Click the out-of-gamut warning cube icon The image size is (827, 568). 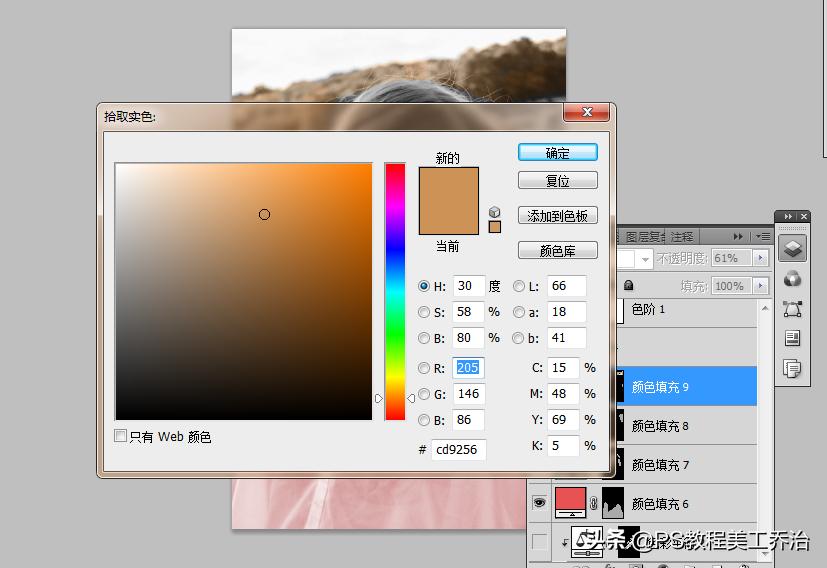pyautogui.click(x=494, y=212)
